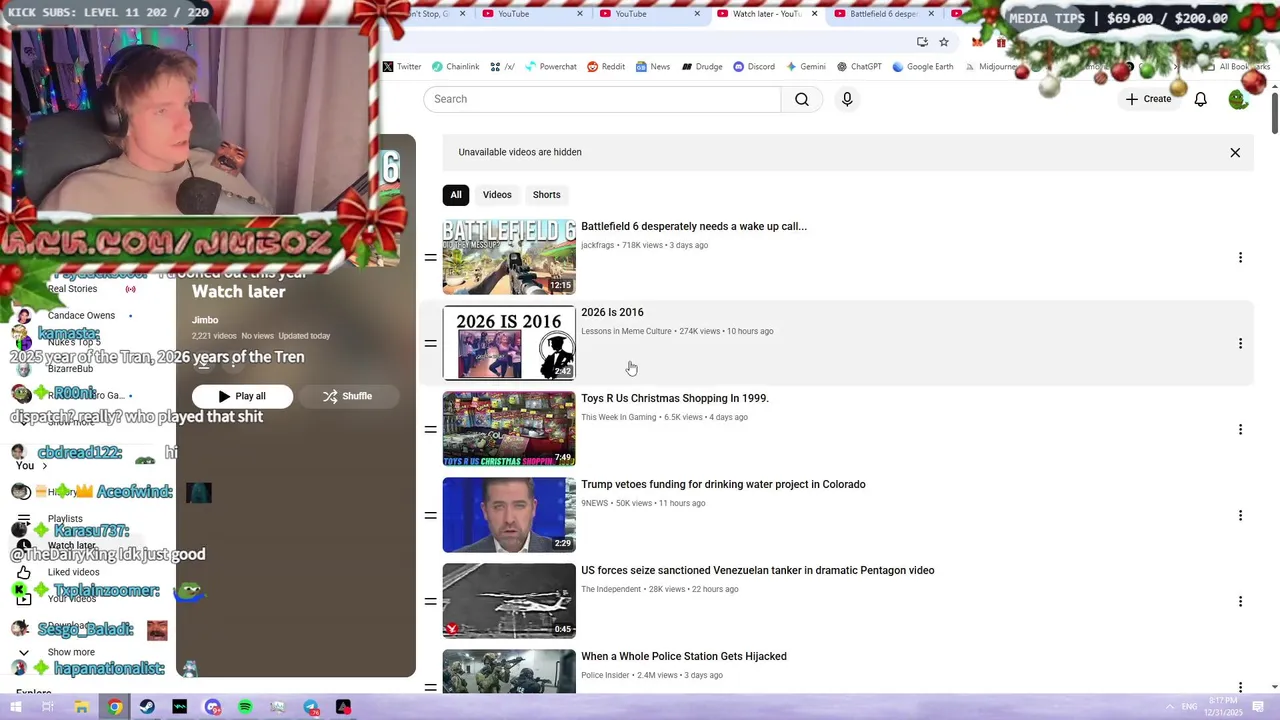Click the Create button
This screenshot has width=1280, height=720.
(x=1148, y=99)
